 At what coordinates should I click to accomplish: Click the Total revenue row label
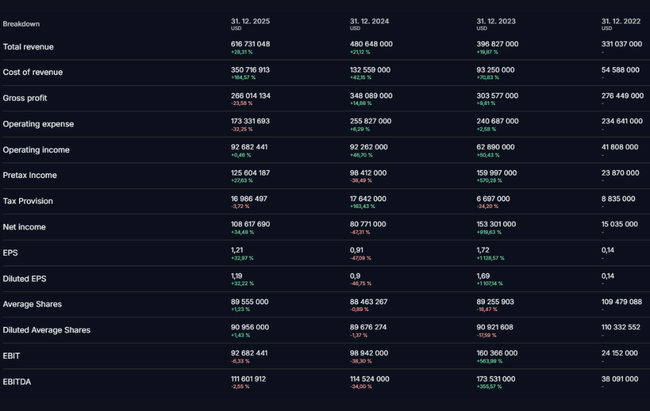(x=28, y=47)
